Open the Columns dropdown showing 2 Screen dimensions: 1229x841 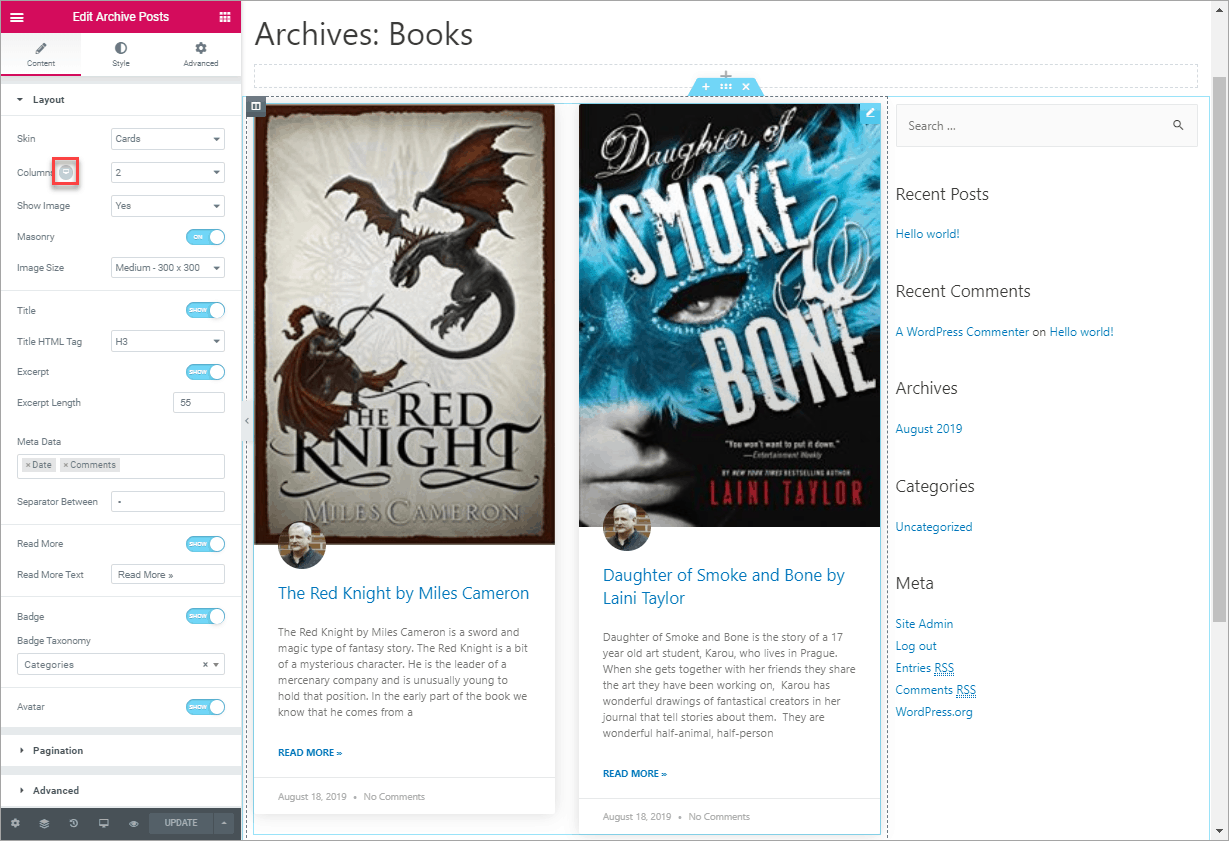[x=168, y=172]
